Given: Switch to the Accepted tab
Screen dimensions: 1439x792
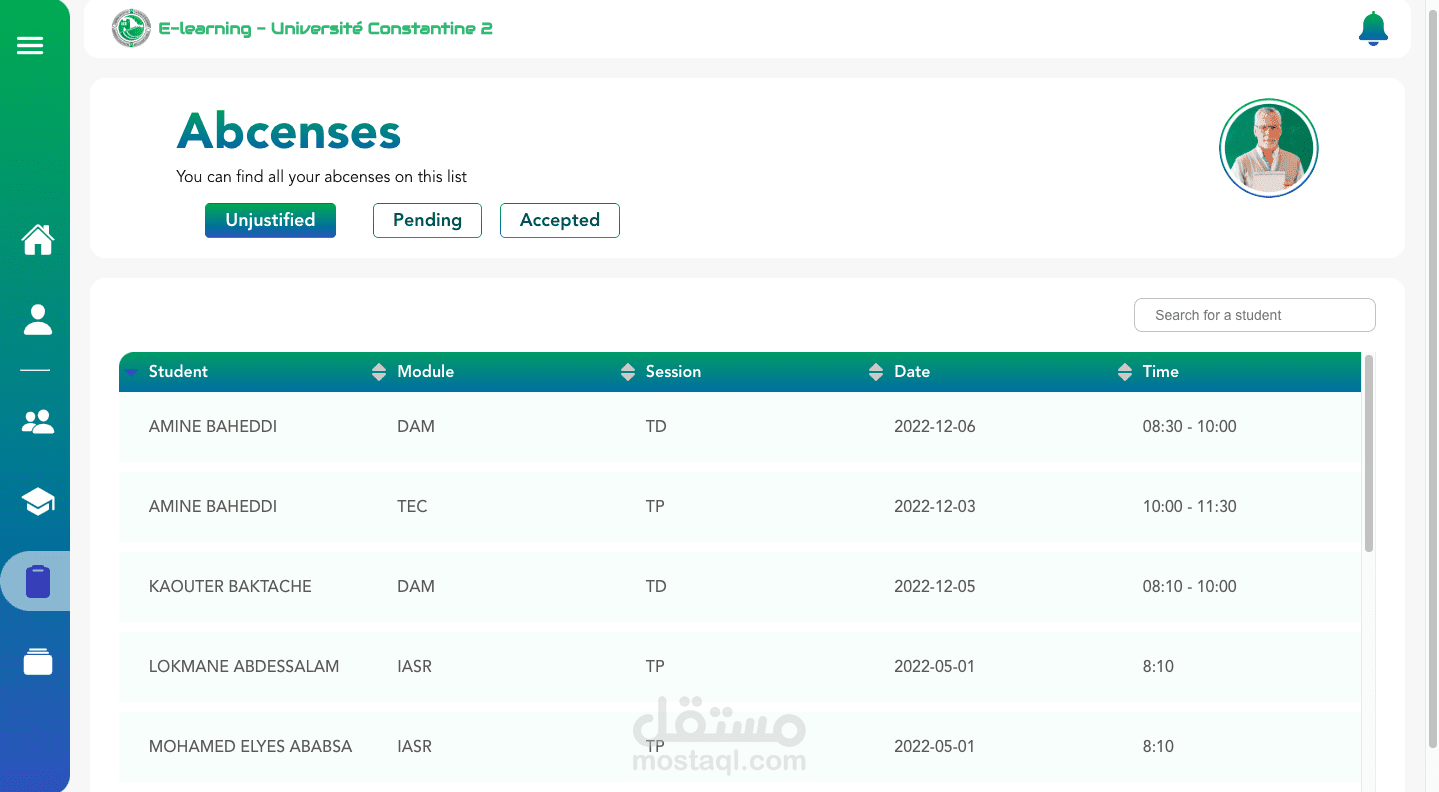Looking at the screenshot, I should click(x=560, y=220).
